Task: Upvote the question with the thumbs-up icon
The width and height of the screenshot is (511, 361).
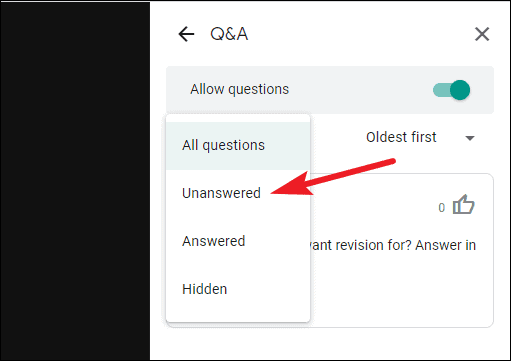Action: pyautogui.click(x=463, y=204)
